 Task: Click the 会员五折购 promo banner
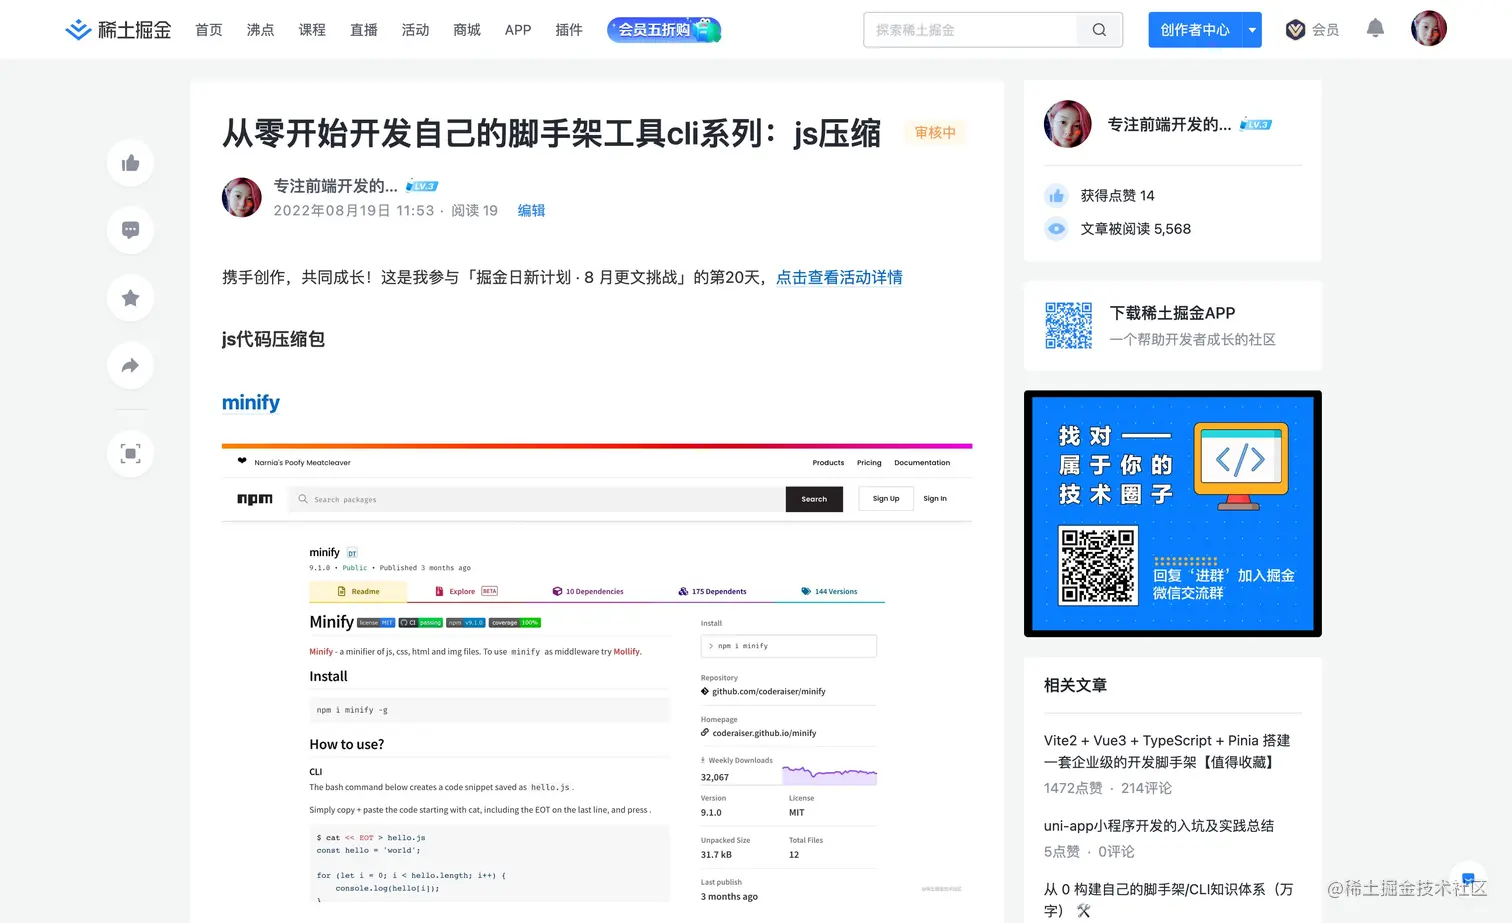664,30
